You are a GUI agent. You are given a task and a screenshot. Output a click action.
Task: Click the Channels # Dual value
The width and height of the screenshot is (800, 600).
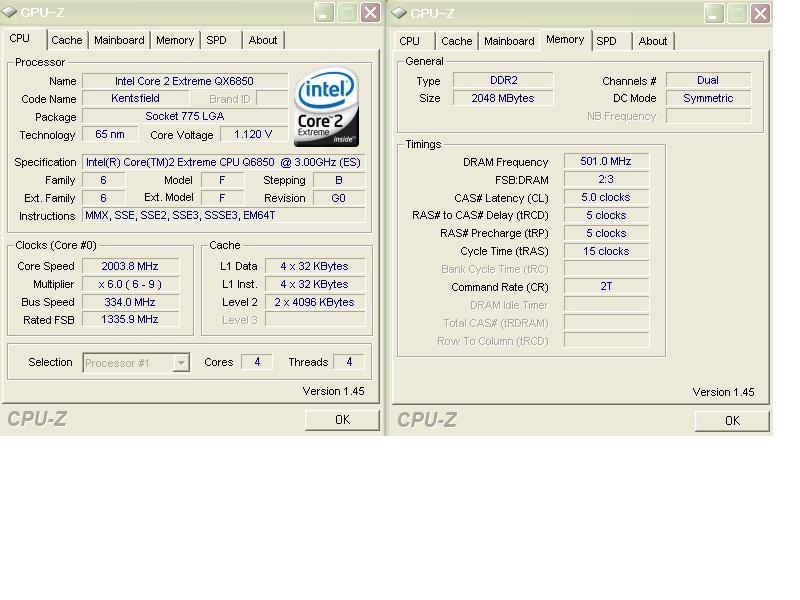[708, 80]
